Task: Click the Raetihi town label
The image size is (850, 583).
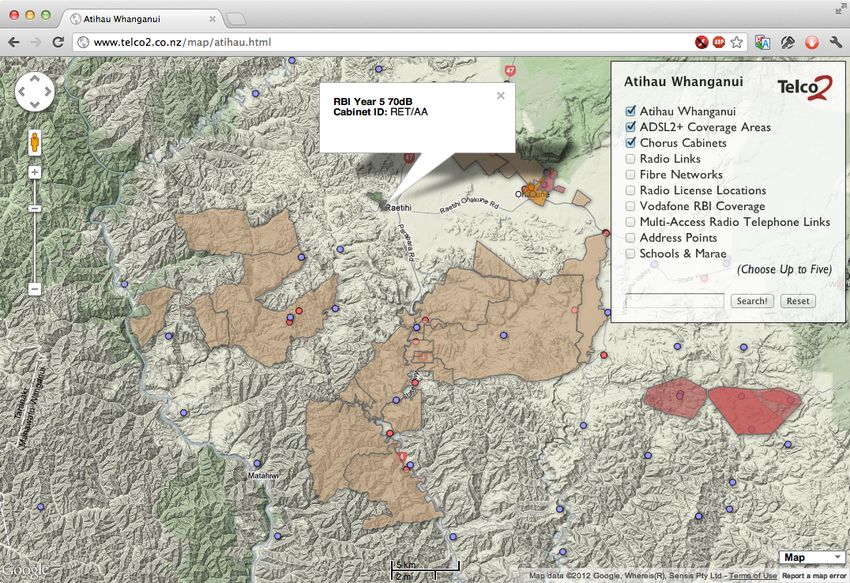Action: click(398, 207)
